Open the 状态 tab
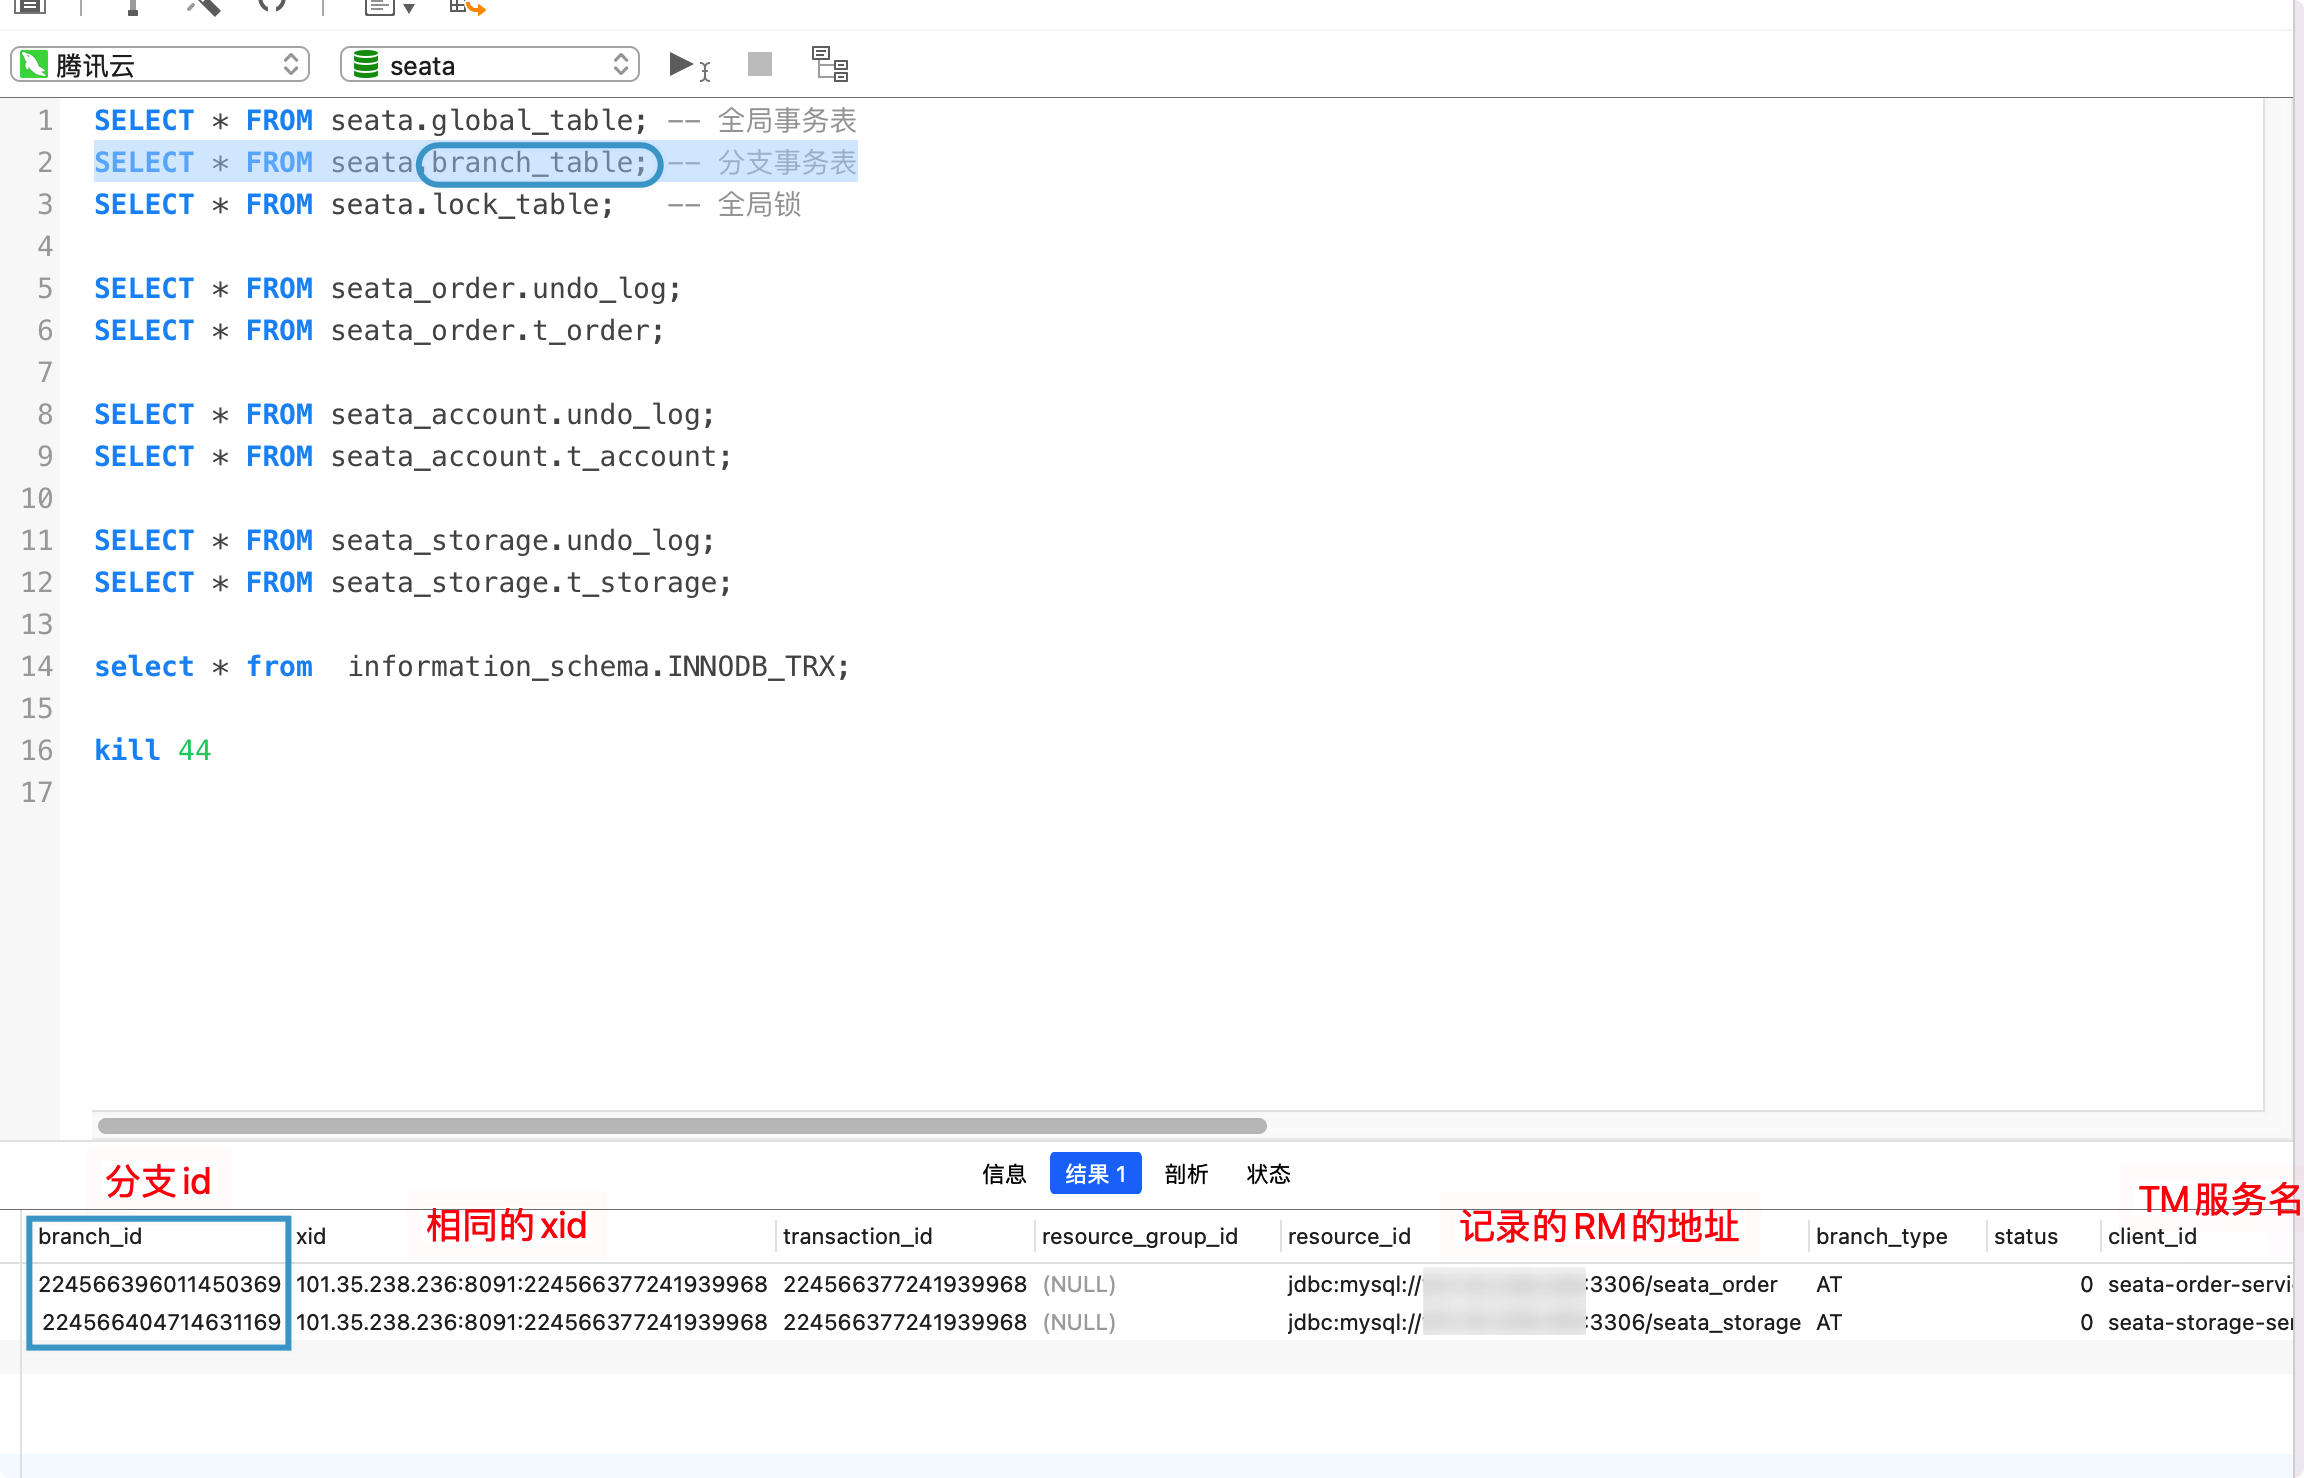Screen dimensions: 2304x1478 pos(1268,1174)
